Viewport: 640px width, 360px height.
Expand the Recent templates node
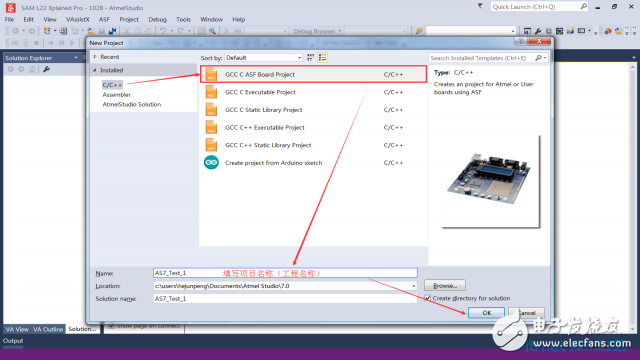click(95, 57)
